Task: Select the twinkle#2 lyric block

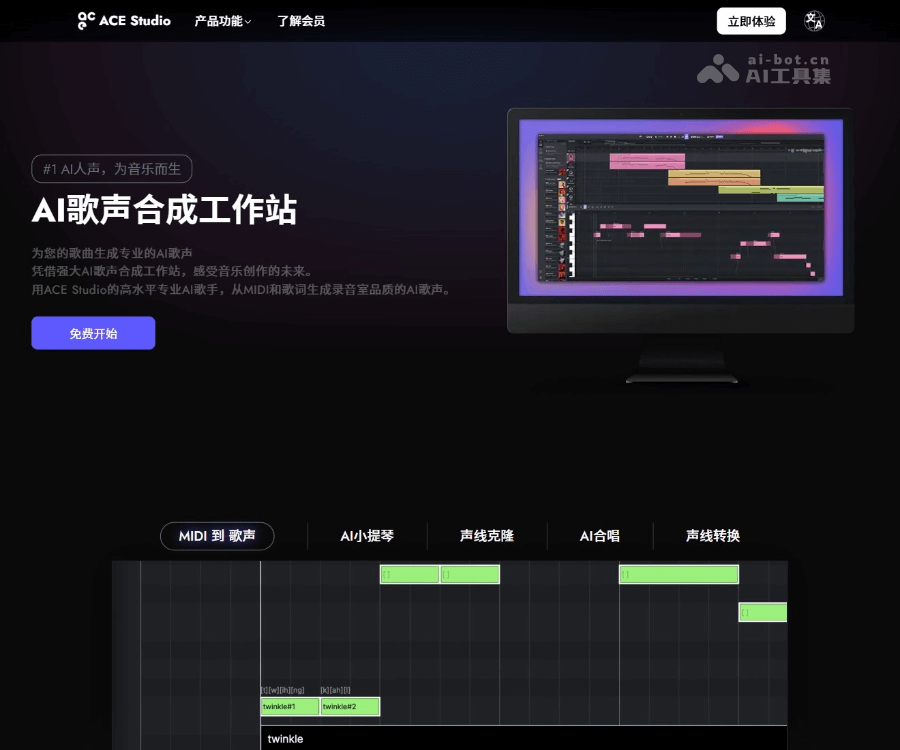Action: (348, 706)
